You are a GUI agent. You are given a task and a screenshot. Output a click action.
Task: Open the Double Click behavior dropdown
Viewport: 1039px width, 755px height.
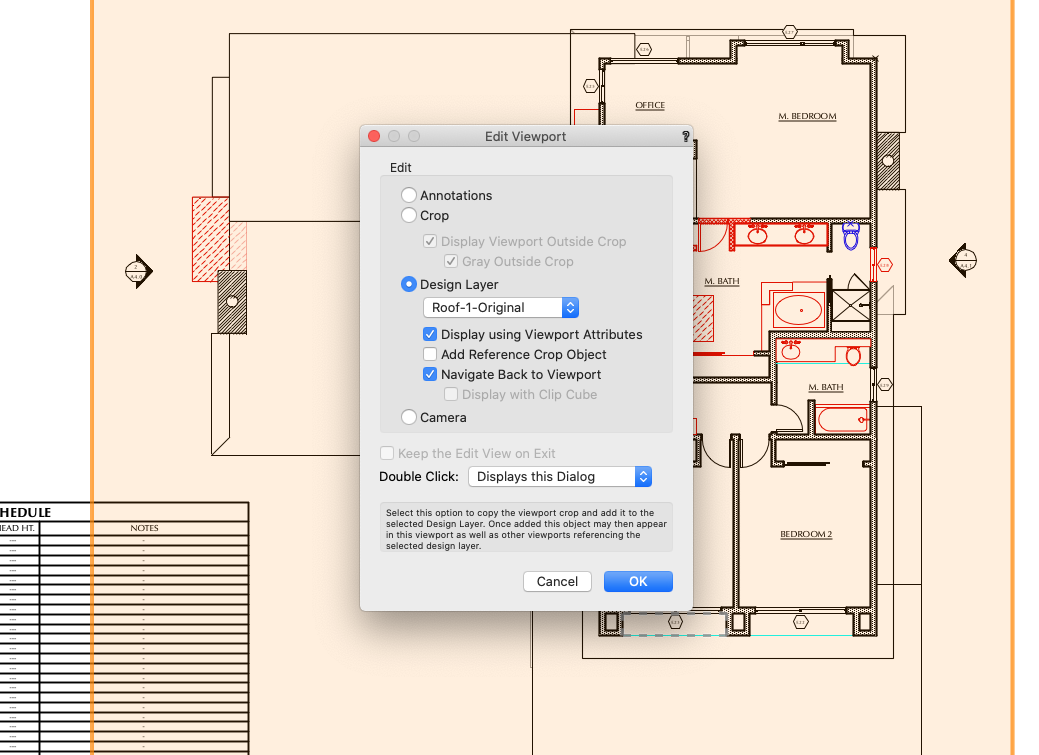tap(643, 476)
